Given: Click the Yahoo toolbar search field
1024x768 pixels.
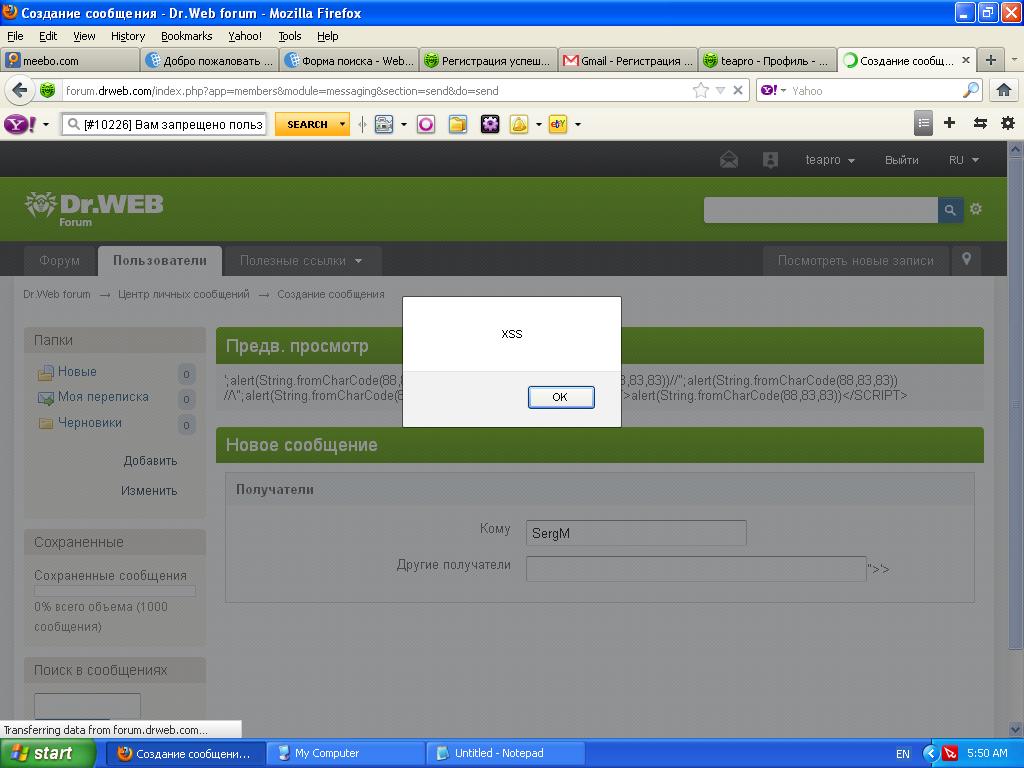Looking at the screenshot, I should click(x=165, y=124).
